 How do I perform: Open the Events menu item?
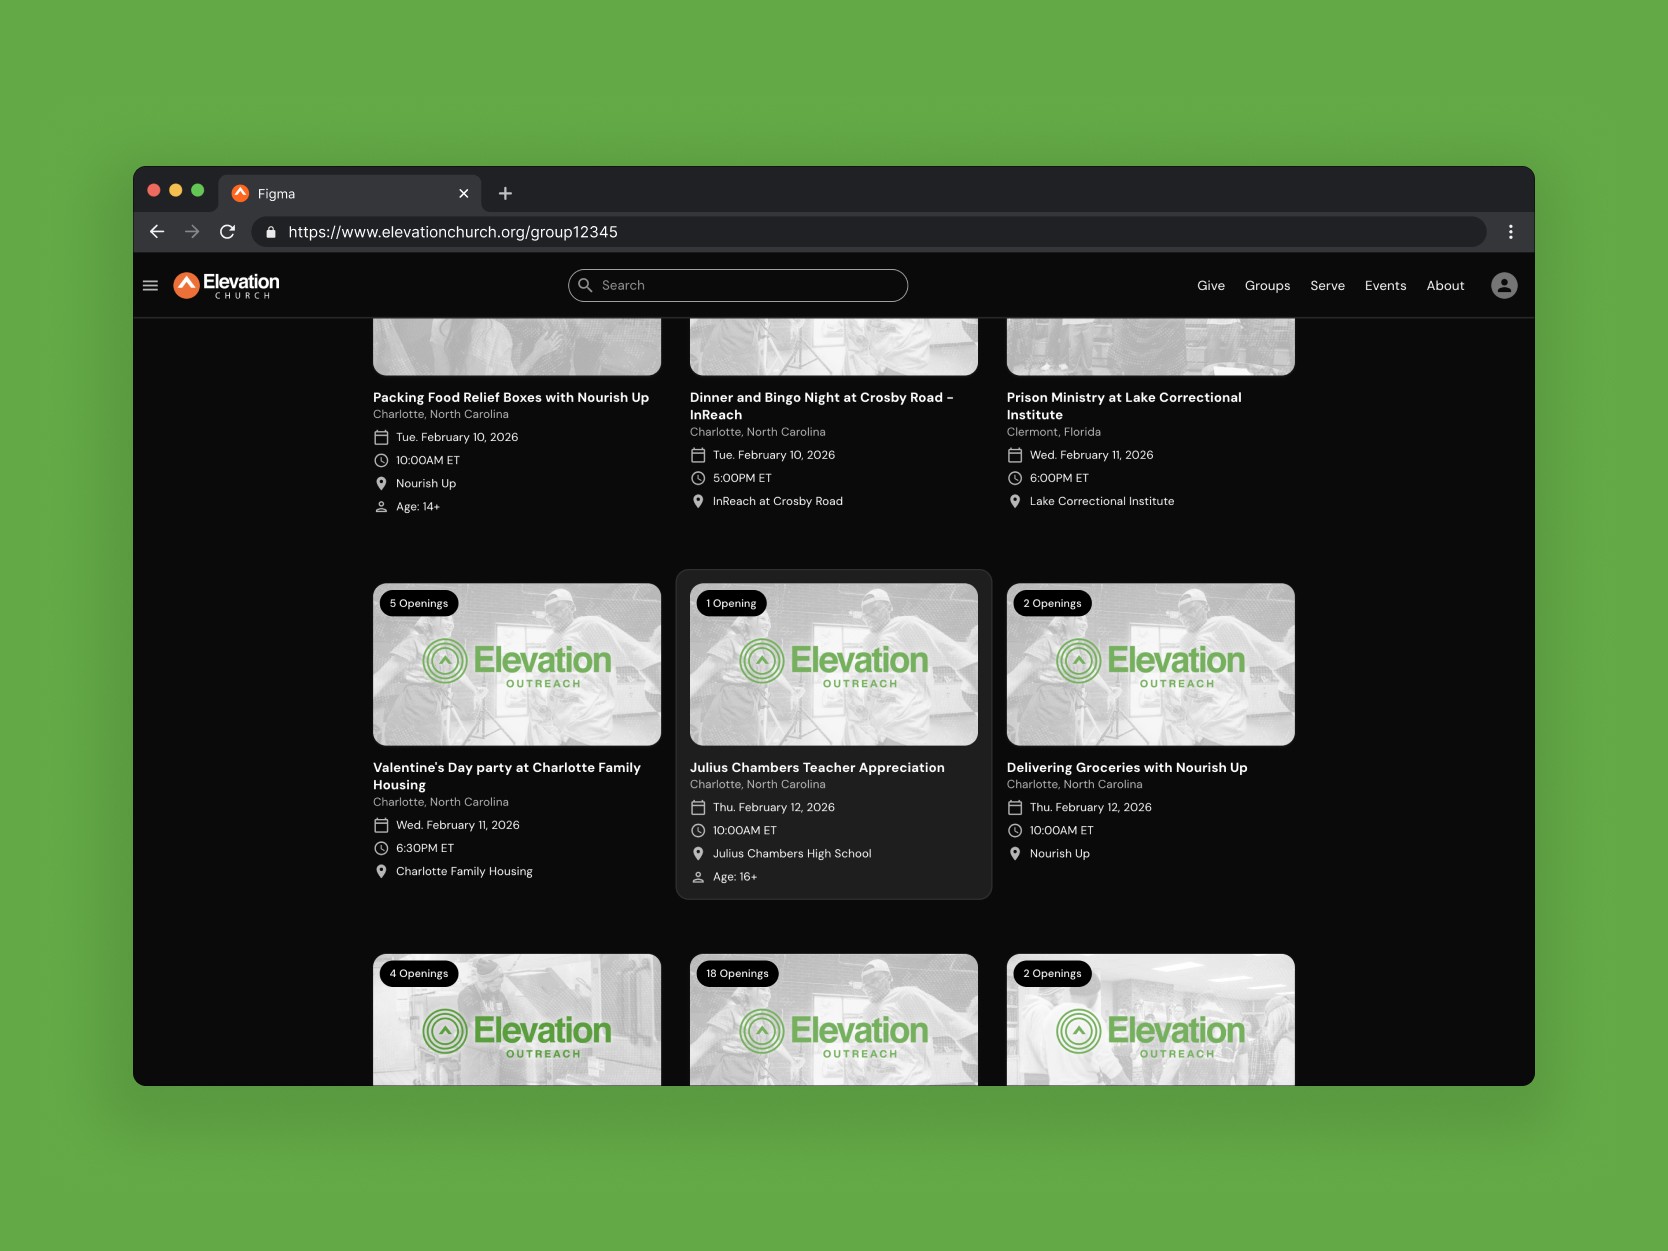click(1385, 286)
